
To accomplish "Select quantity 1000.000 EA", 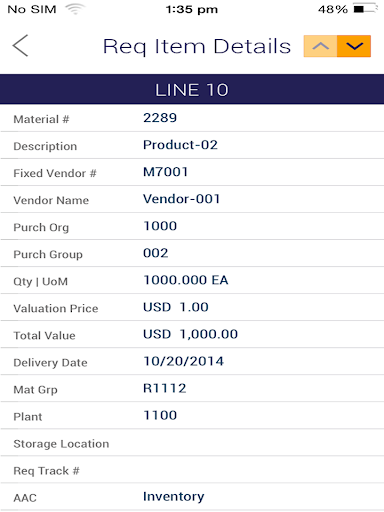I will click(186, 280).
